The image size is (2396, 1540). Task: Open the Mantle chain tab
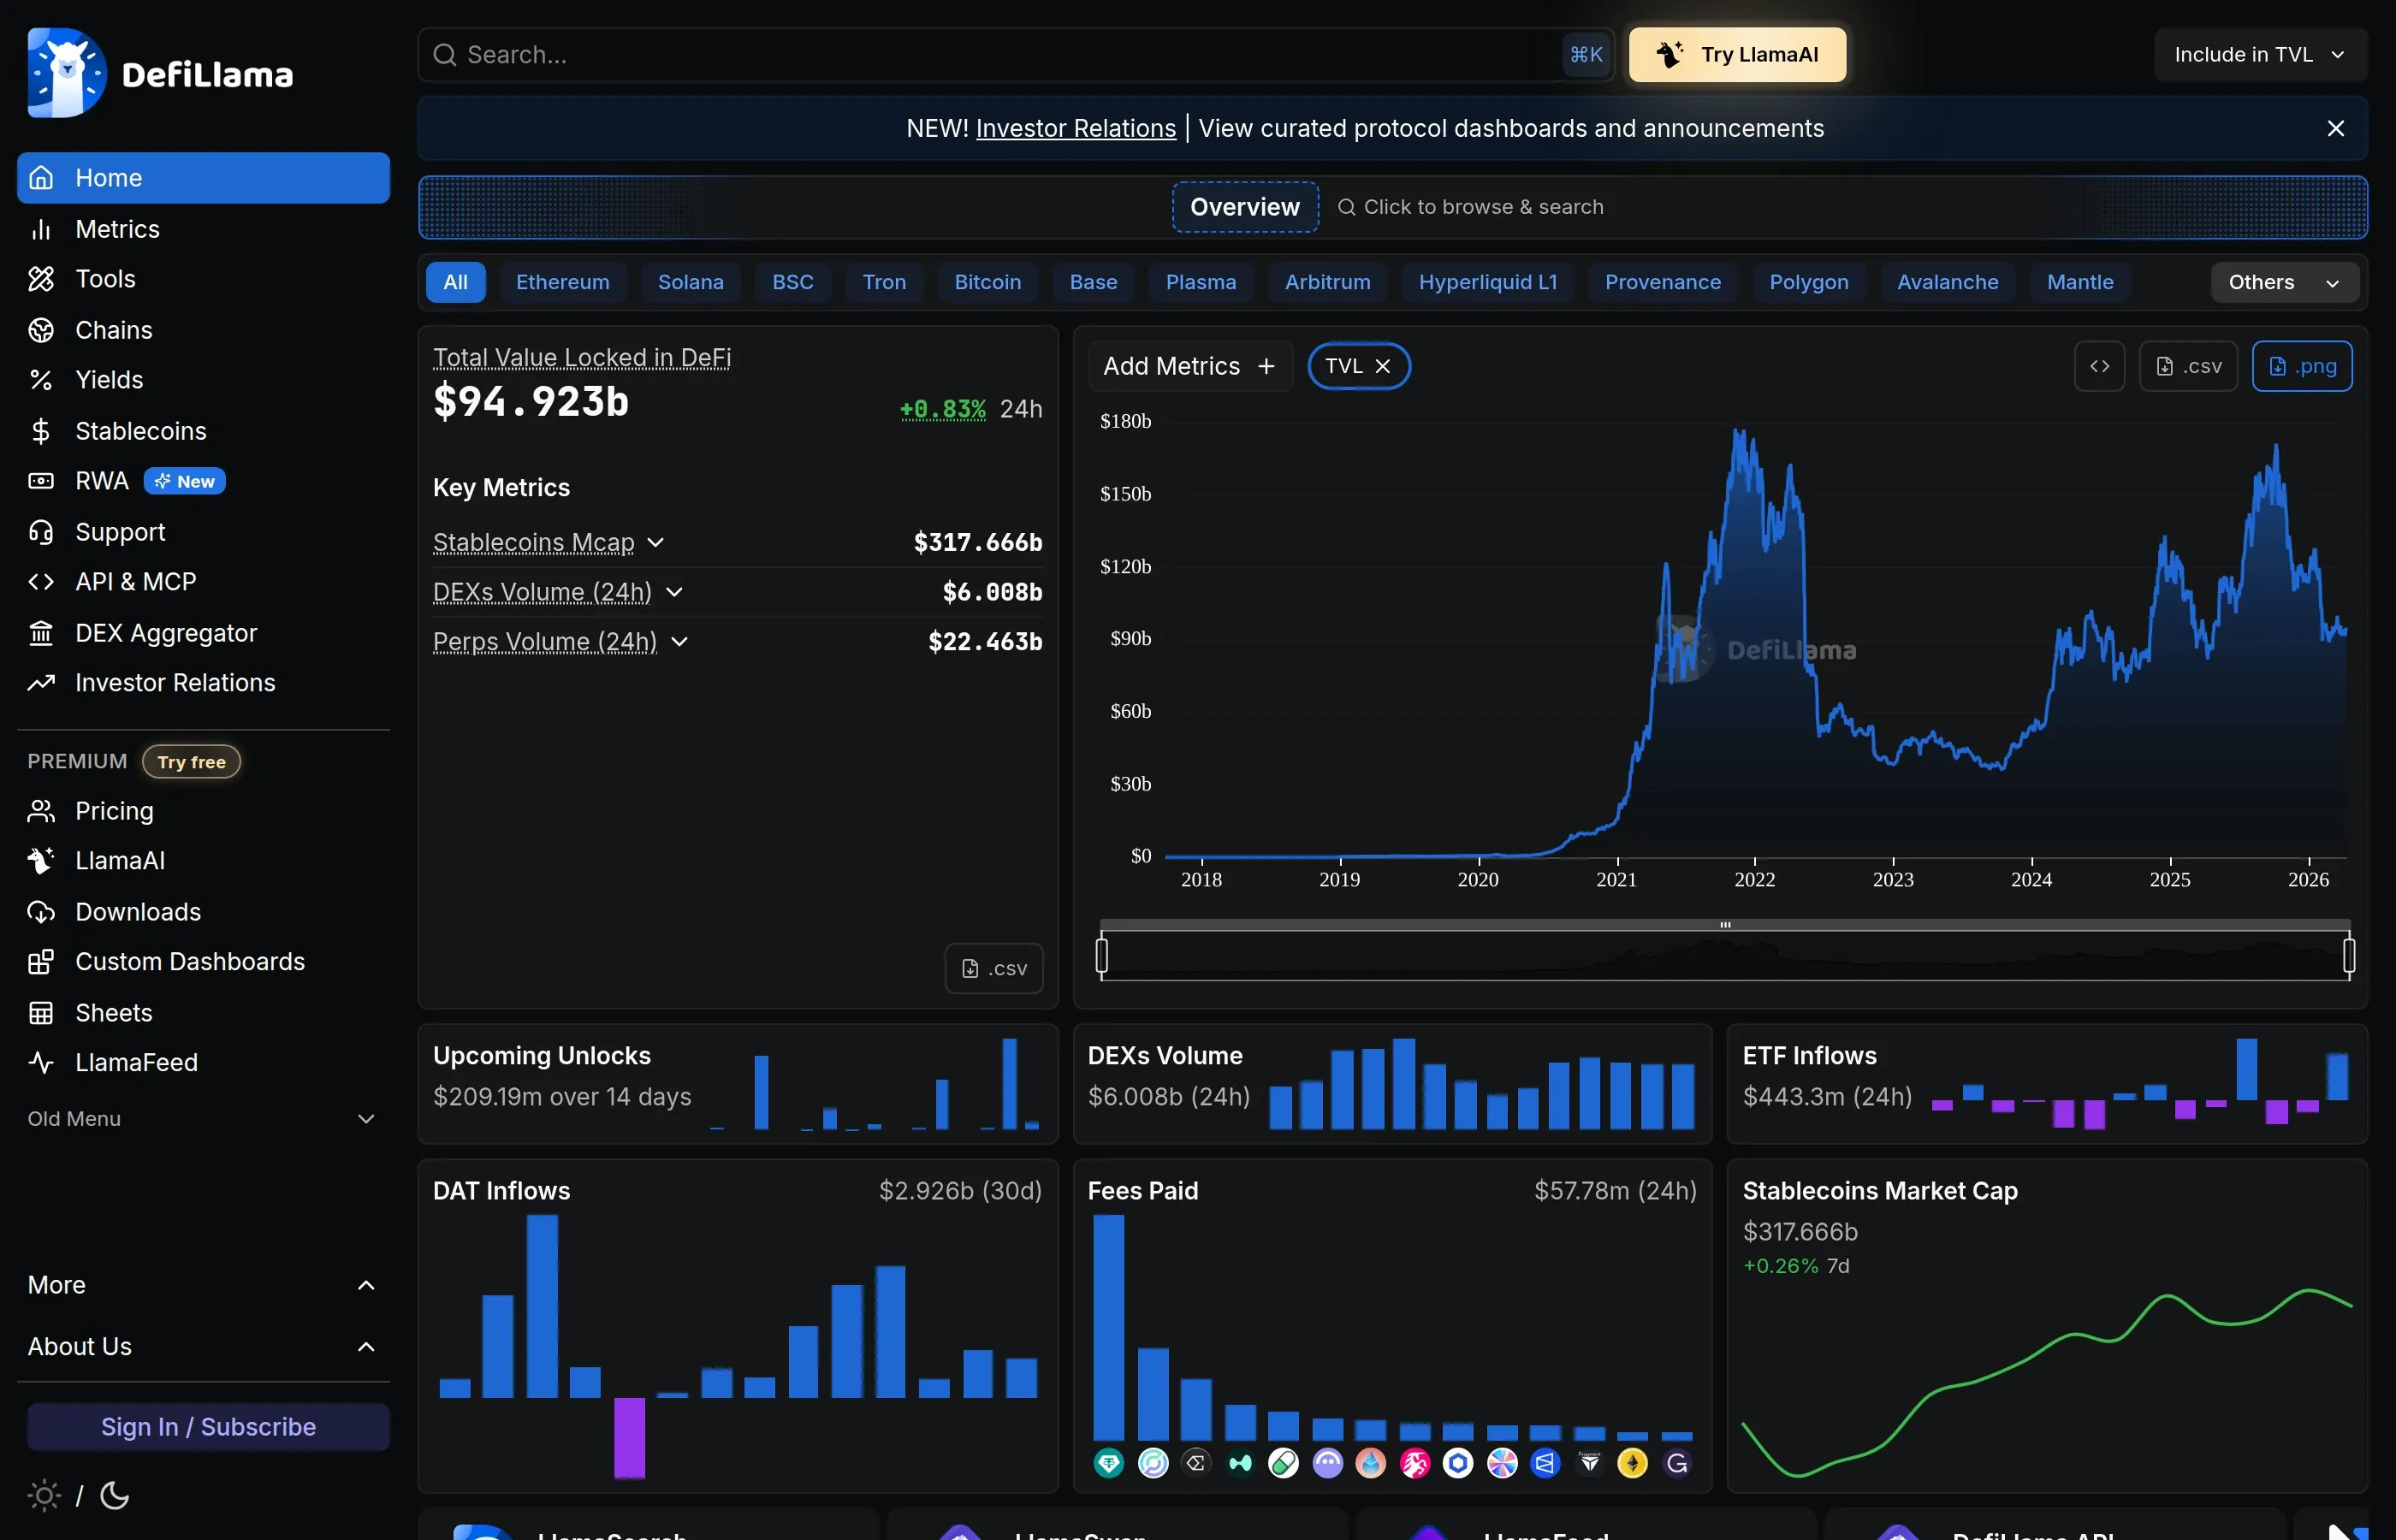[x=2080, y=282]
